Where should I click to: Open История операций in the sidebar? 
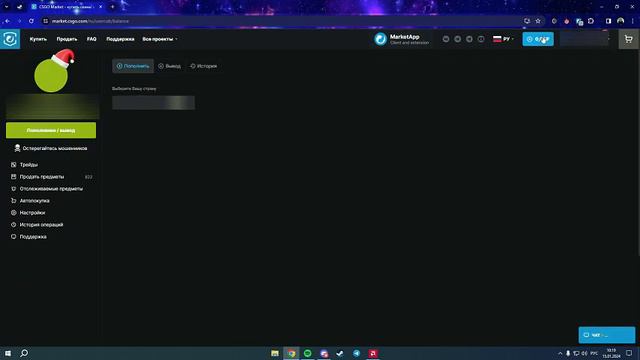click(x=42, y=225)
